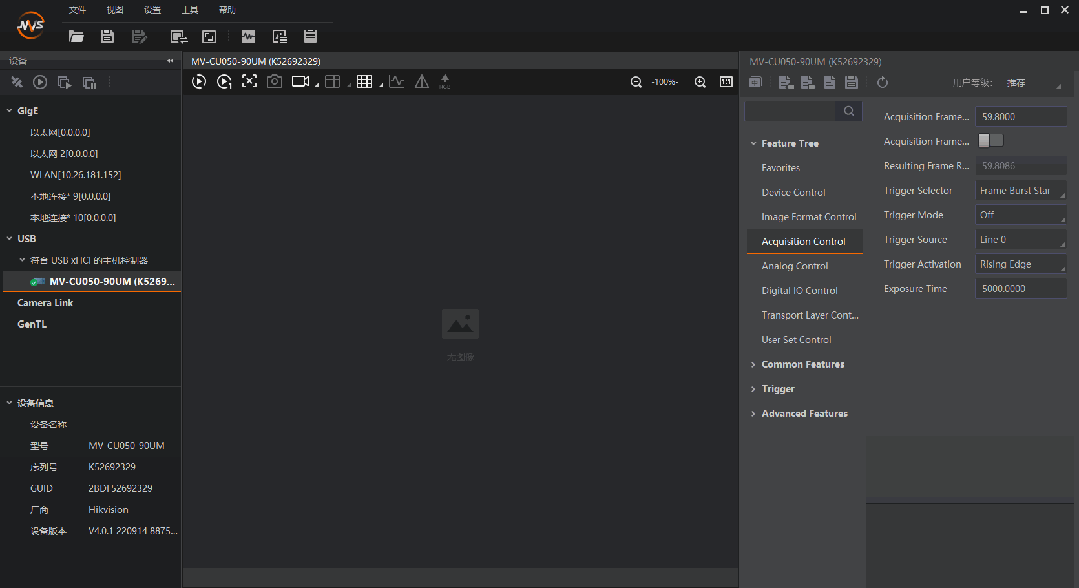Select Image Format Control in feature tree
The height and width of the screenshot is (588, 1079).
(x=808, y=217)
